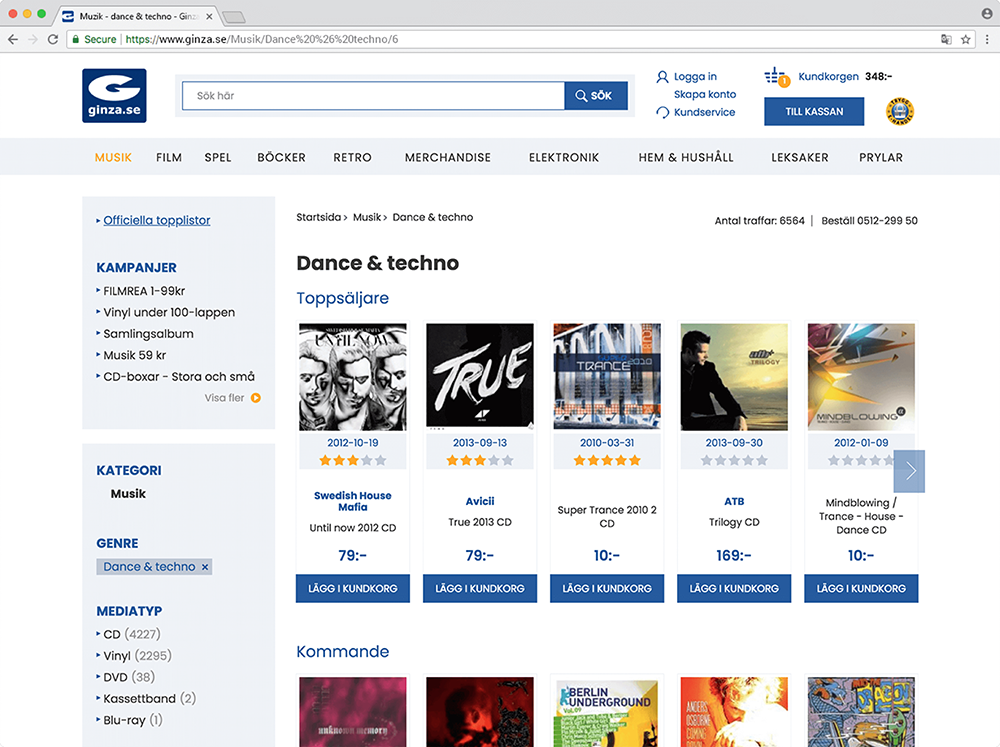Filter by CD media type
This screenshot has height=747, width=1000.
click(x=132, y=634)
